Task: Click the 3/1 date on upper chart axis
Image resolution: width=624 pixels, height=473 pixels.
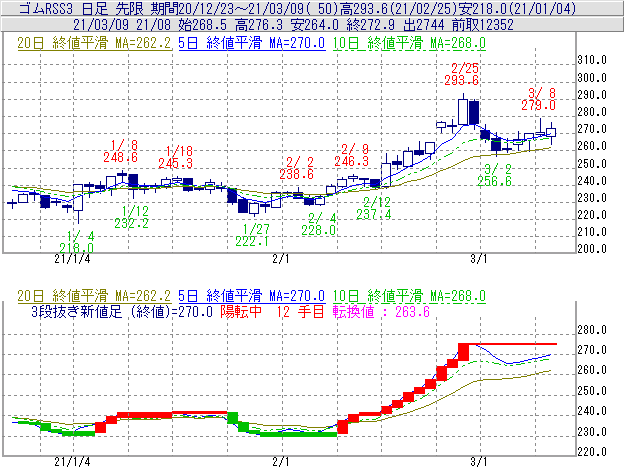Action: [x=479, y=259]
